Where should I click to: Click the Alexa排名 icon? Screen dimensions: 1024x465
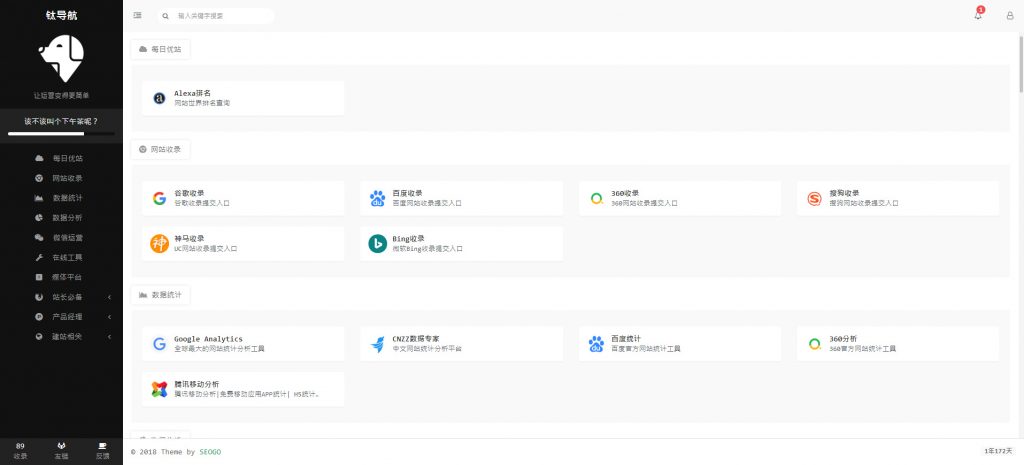(159, 98)
